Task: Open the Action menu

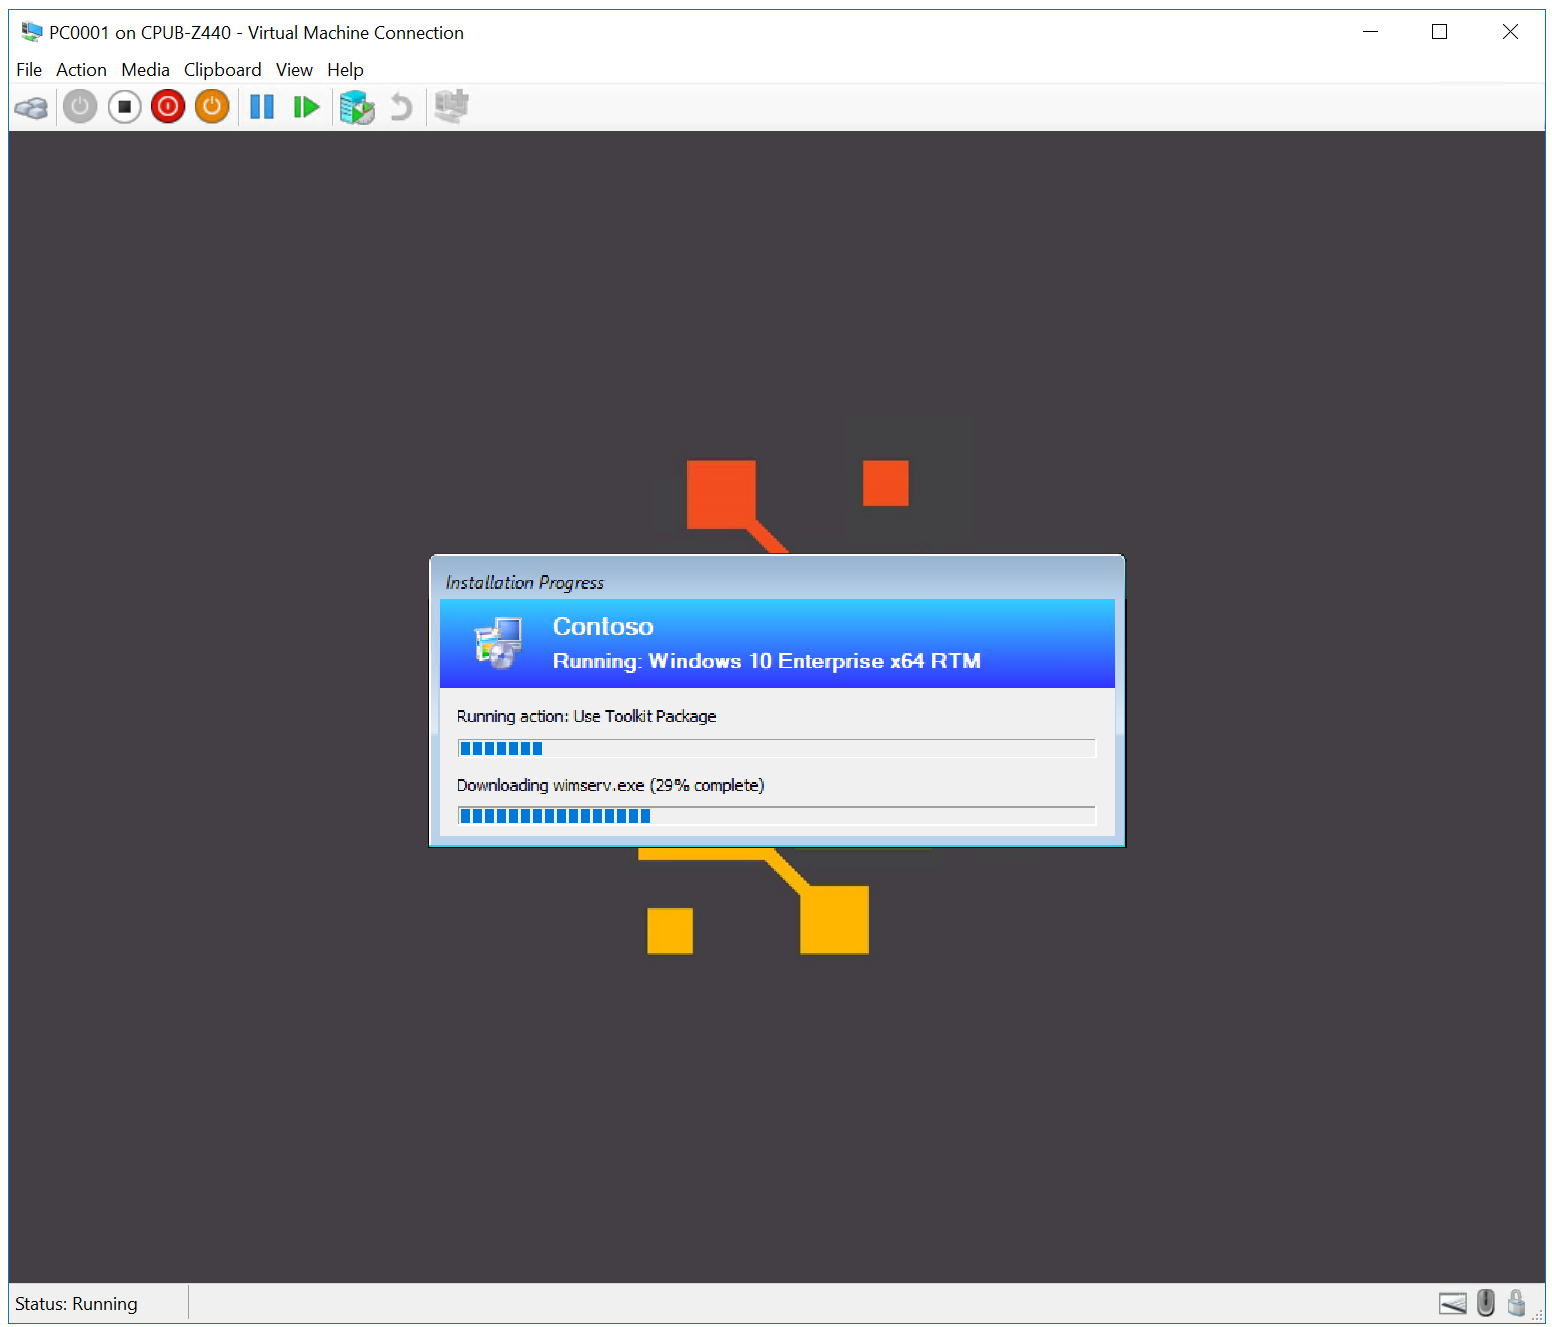Action: click(81, 70)
